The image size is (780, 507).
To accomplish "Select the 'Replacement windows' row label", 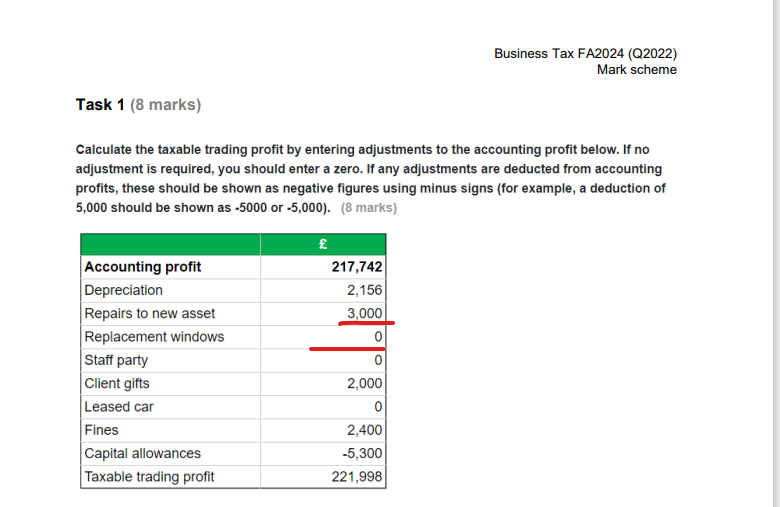I will point(154,337).
